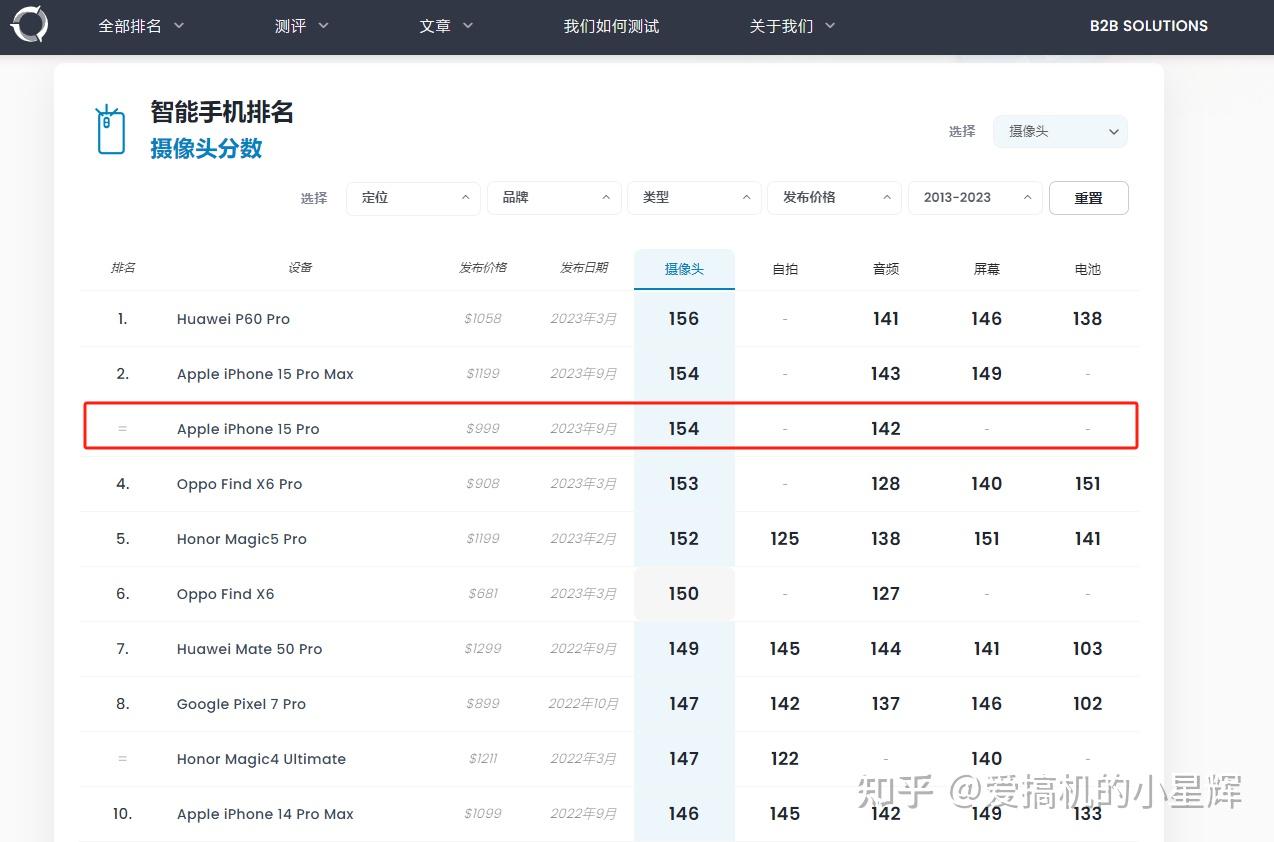Click the collapse arrow inside the 定位 filter
Viewport: 1274px width, 842px height.
click(465, 198)
